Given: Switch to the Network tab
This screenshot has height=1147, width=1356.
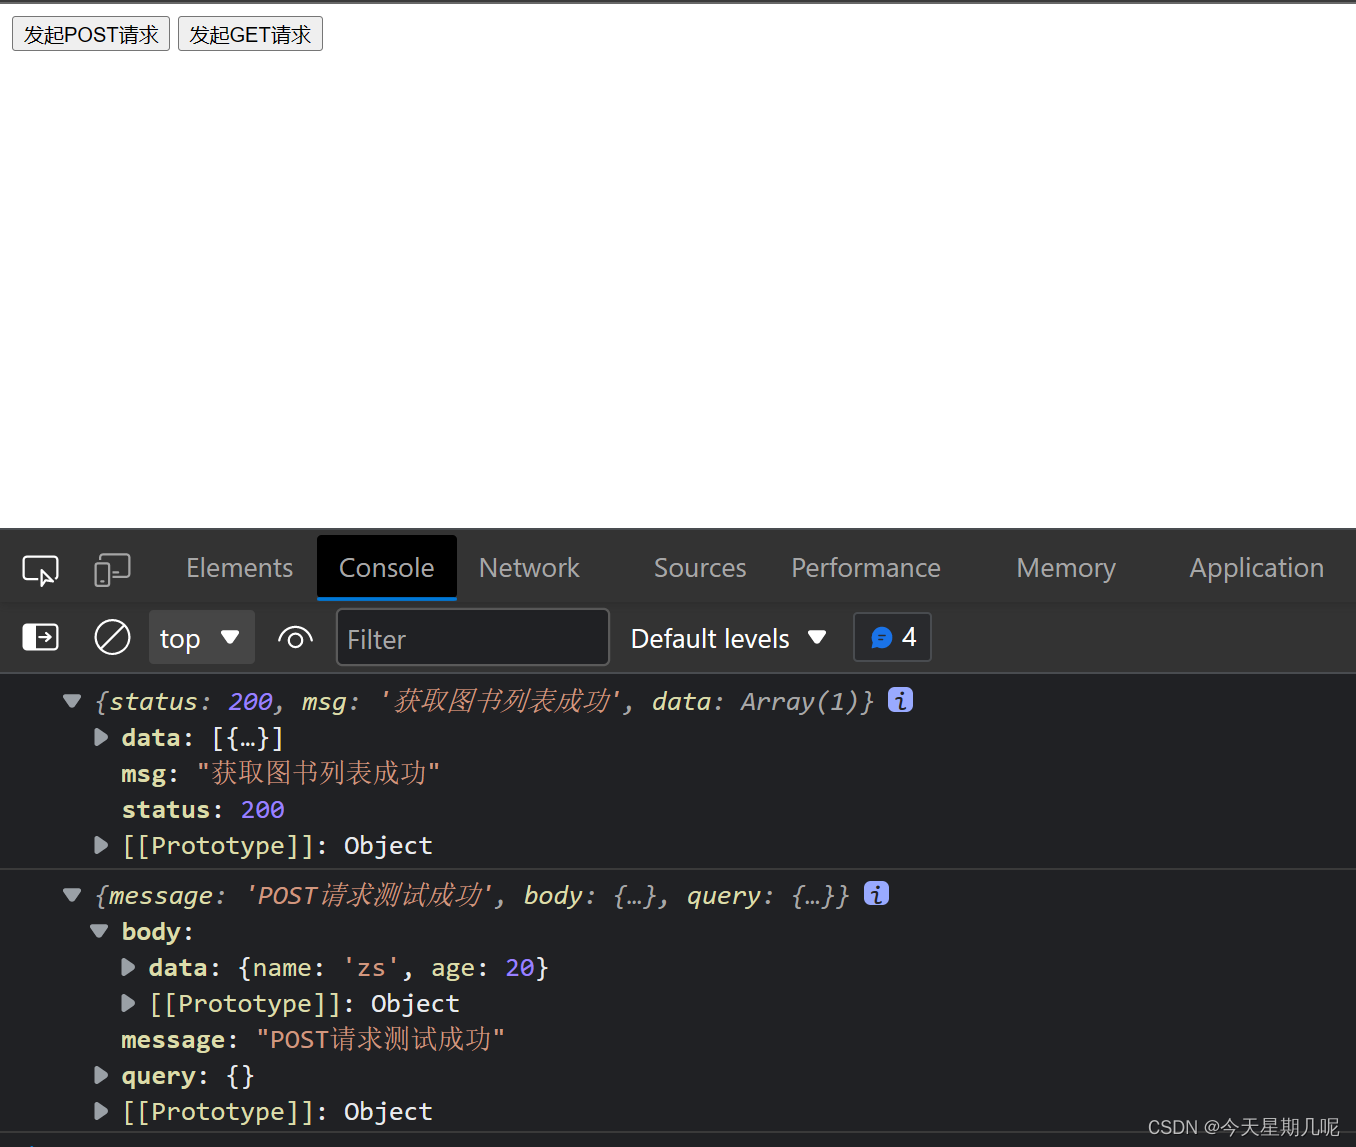Looking at the screenshot, I should [x=528, y=567].
